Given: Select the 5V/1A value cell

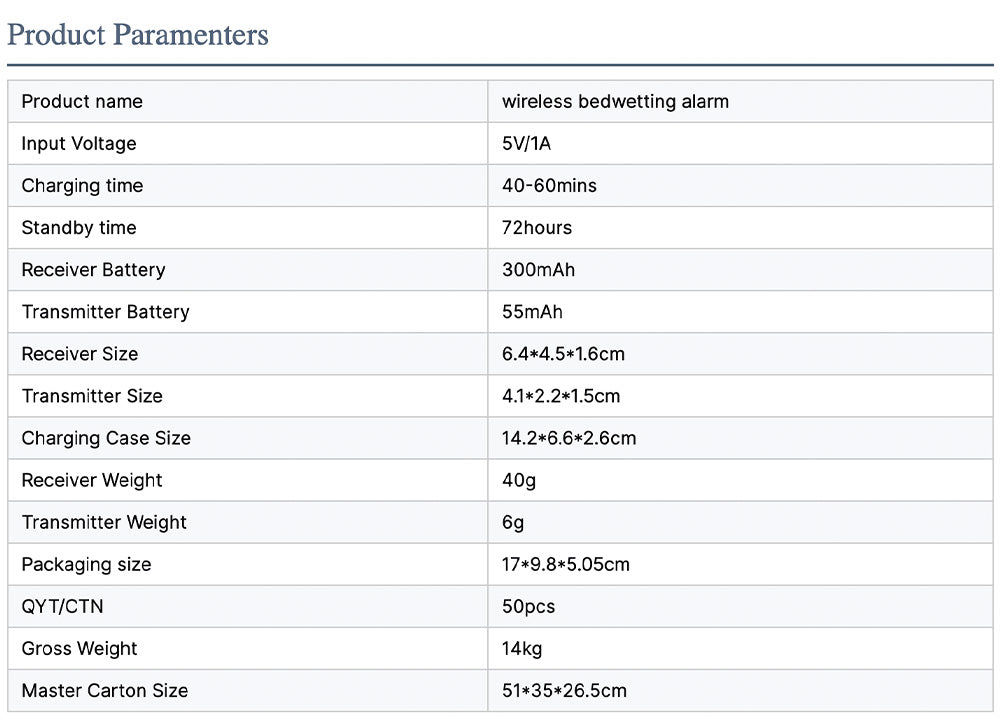Looking at the screenshot, I should 527,144.
